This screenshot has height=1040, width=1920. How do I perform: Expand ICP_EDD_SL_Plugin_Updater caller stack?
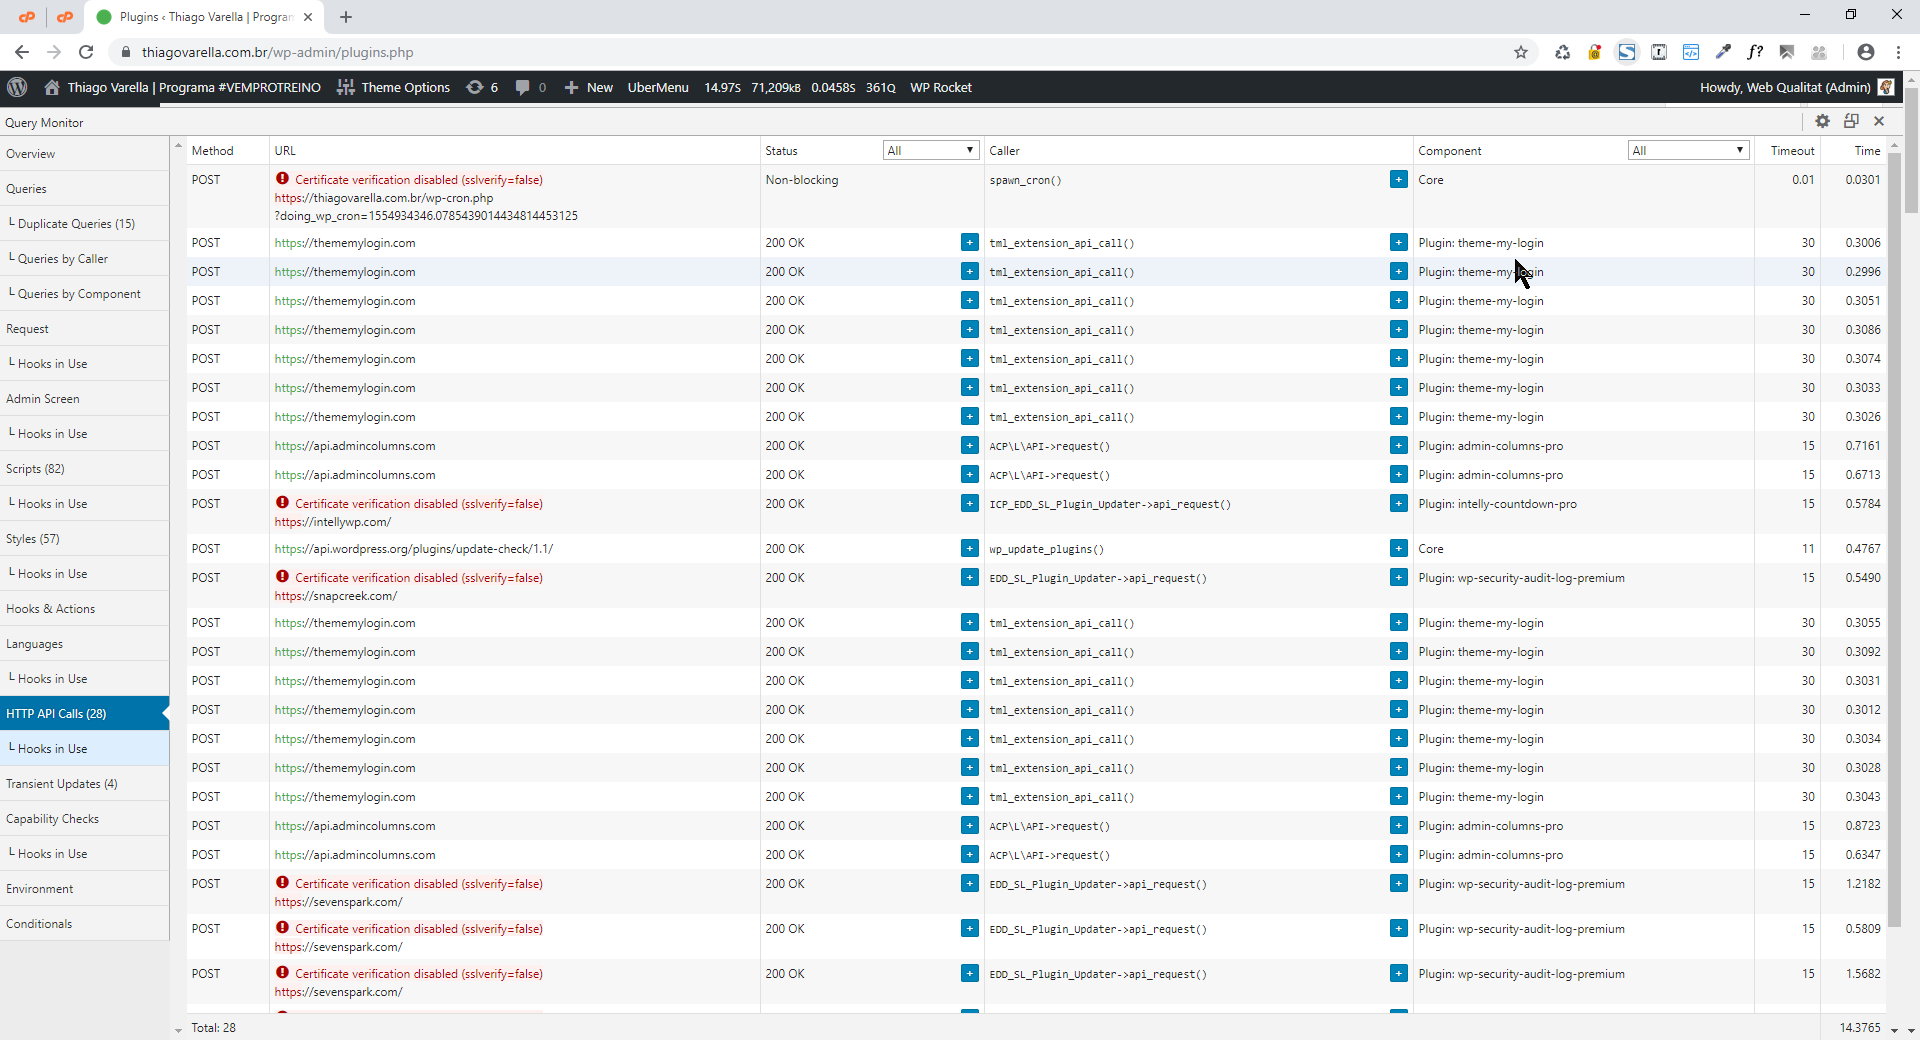[x=1398, y=504]
